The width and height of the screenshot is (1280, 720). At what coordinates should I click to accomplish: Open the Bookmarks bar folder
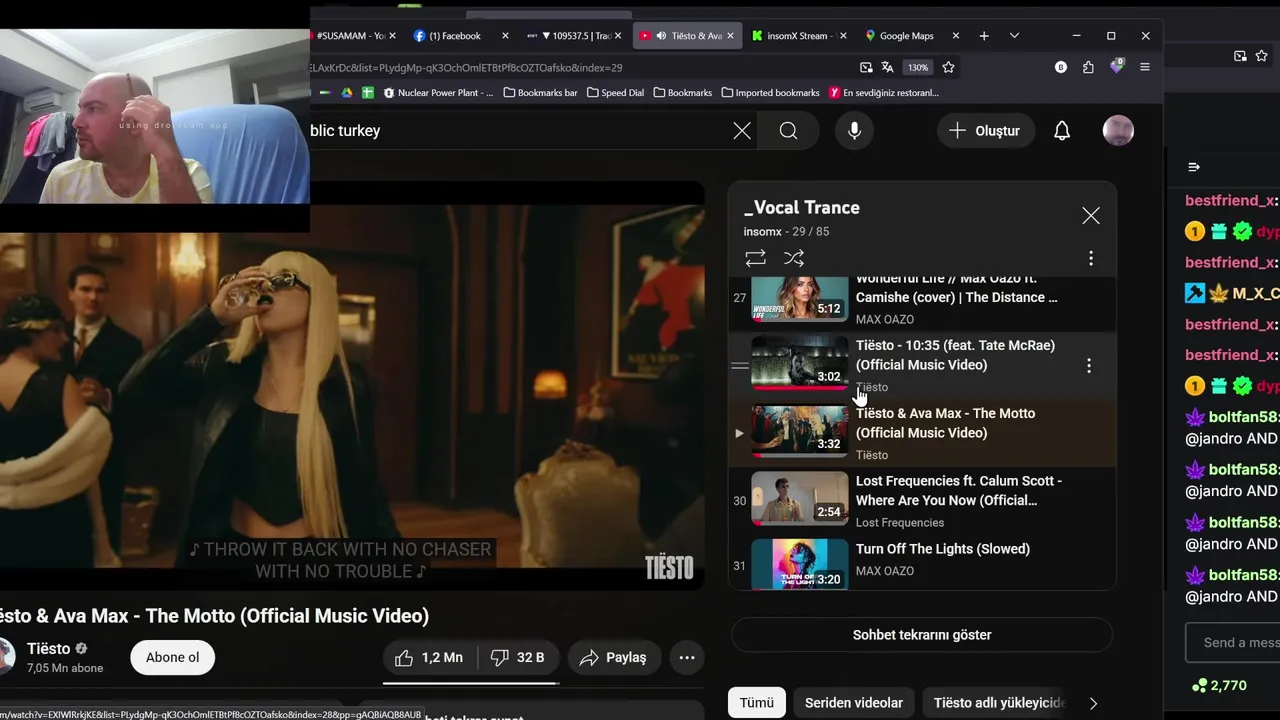pos(541,93)
